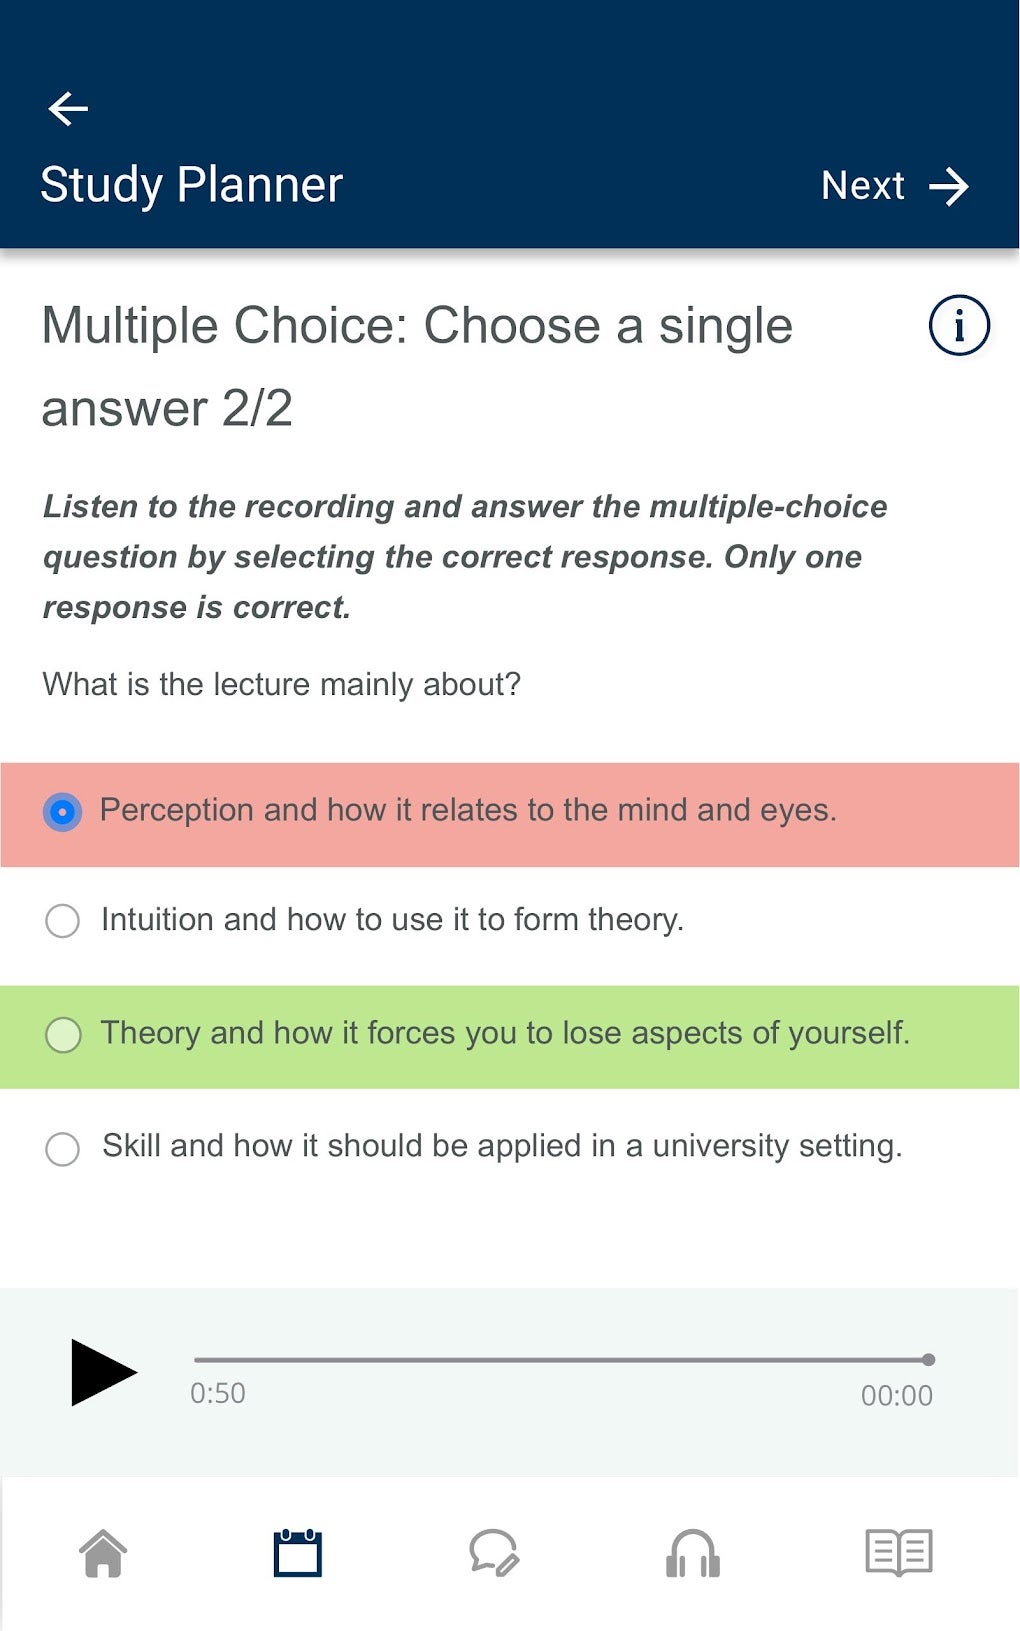Open the headphones listening icon
The image size is (1020, 1631).
(693, 1554)
